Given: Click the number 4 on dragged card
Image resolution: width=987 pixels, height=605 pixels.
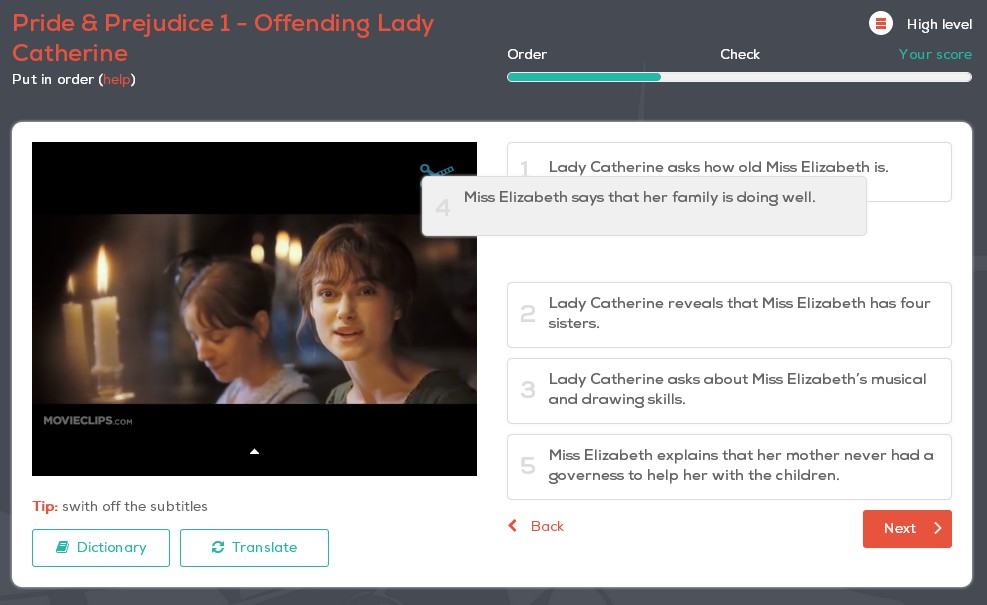Looking at the screenshot, I should pos(443,208).
